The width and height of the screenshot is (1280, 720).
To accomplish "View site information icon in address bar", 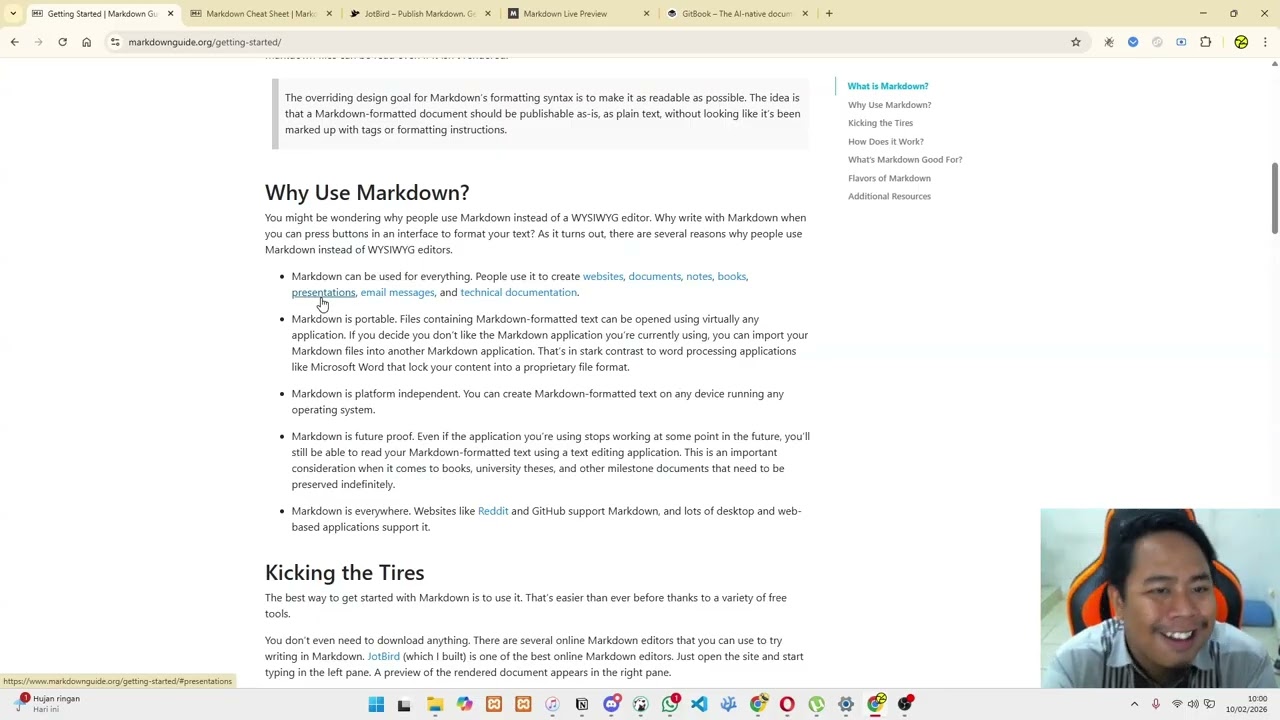I will [x=115, y=42].
